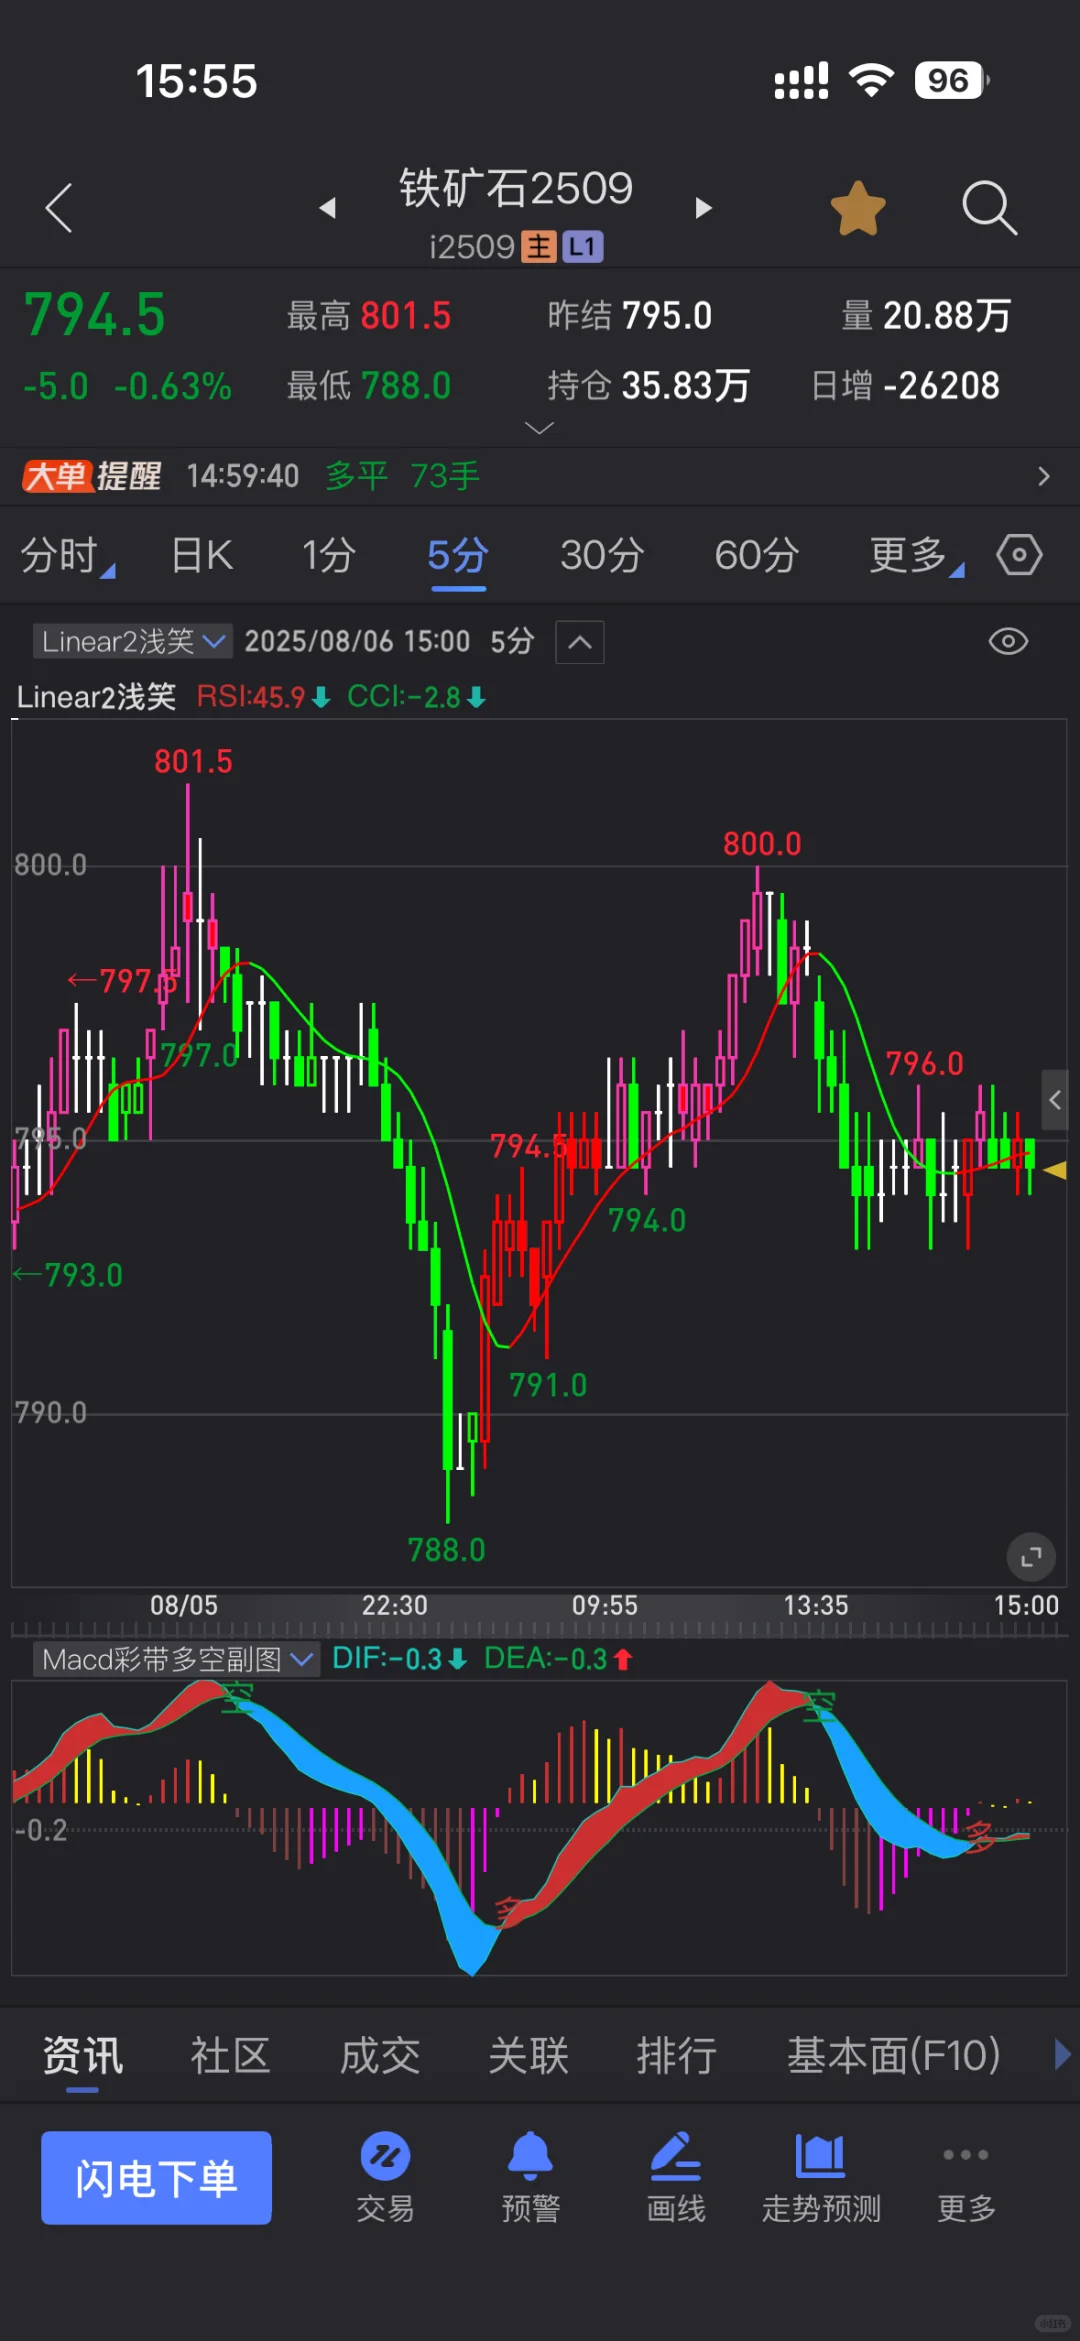Open Macd彩带多空副图 indicator dropdown
This screenshot has width=1080, height=2341.
coord(176,1660)
